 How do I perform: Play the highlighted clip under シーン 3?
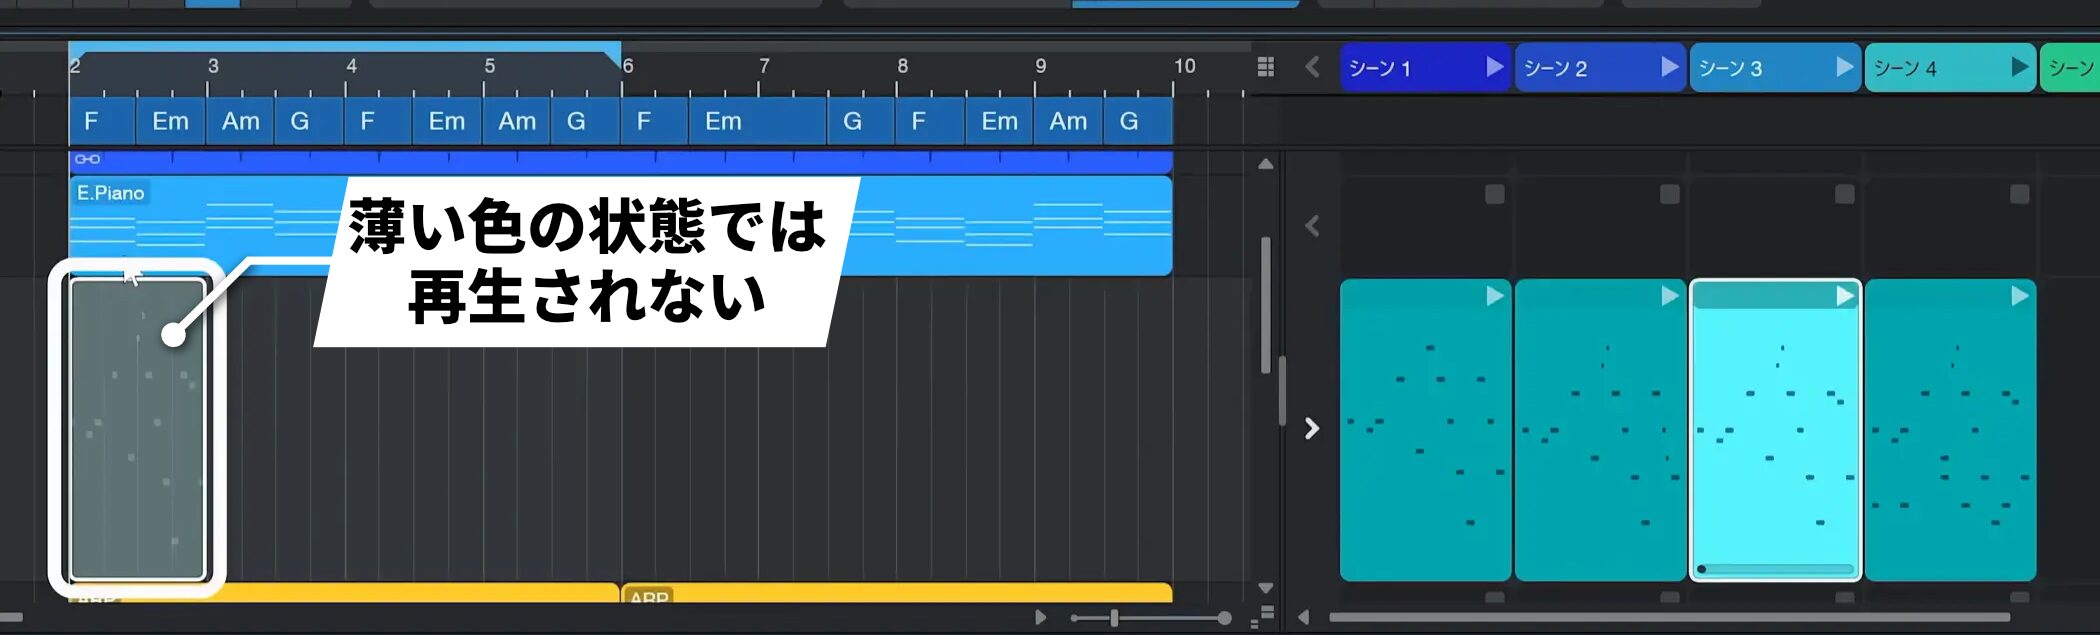[1844, 296]
